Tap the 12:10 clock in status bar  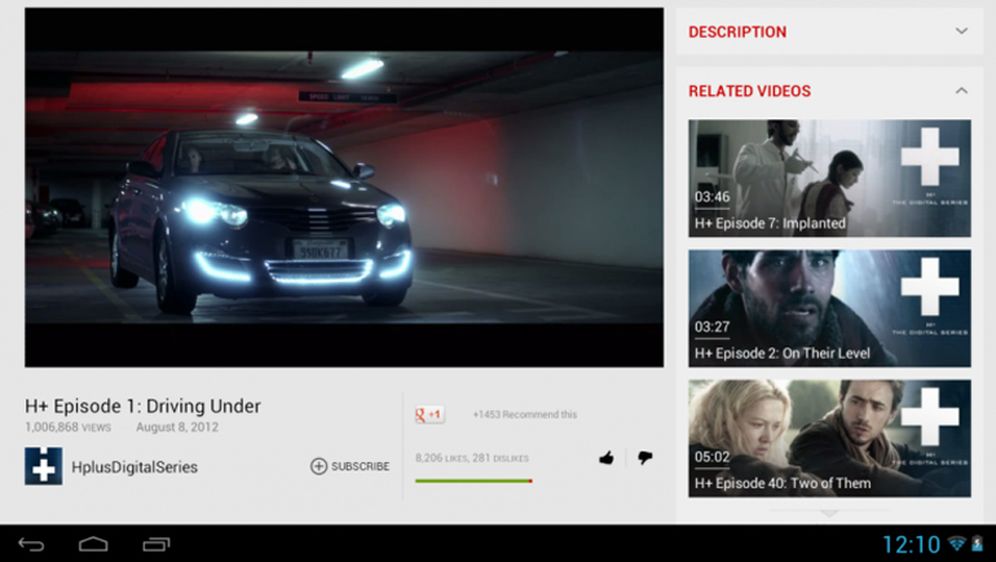[x=911, y=544]
